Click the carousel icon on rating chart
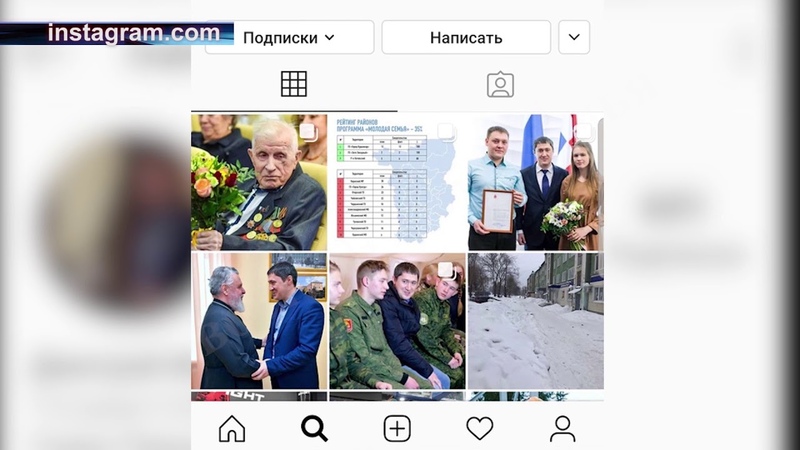Screen dimensions: 800x450 tap(446, 132)
